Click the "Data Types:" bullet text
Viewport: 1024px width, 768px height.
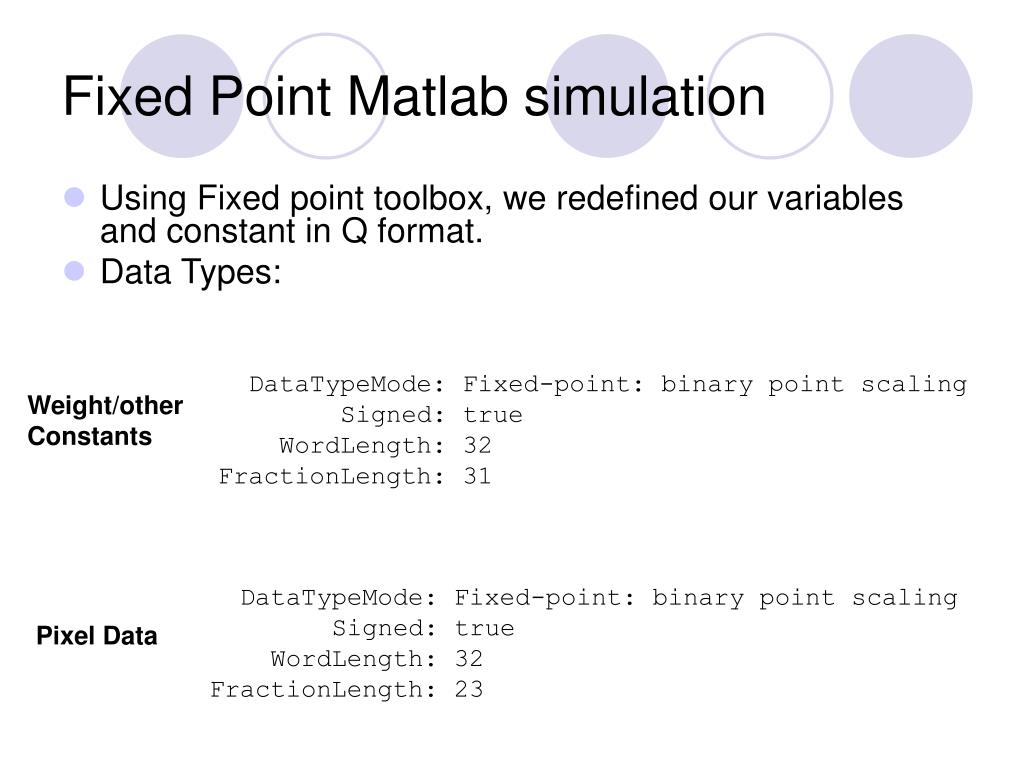(x=191, y=271)
